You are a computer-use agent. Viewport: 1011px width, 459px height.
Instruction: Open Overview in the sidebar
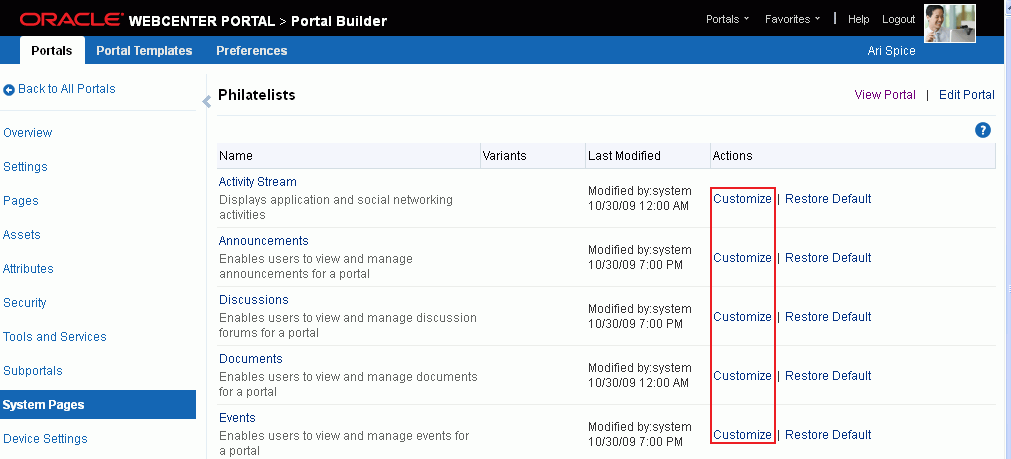pyautogui.click(x=28, y=133)
